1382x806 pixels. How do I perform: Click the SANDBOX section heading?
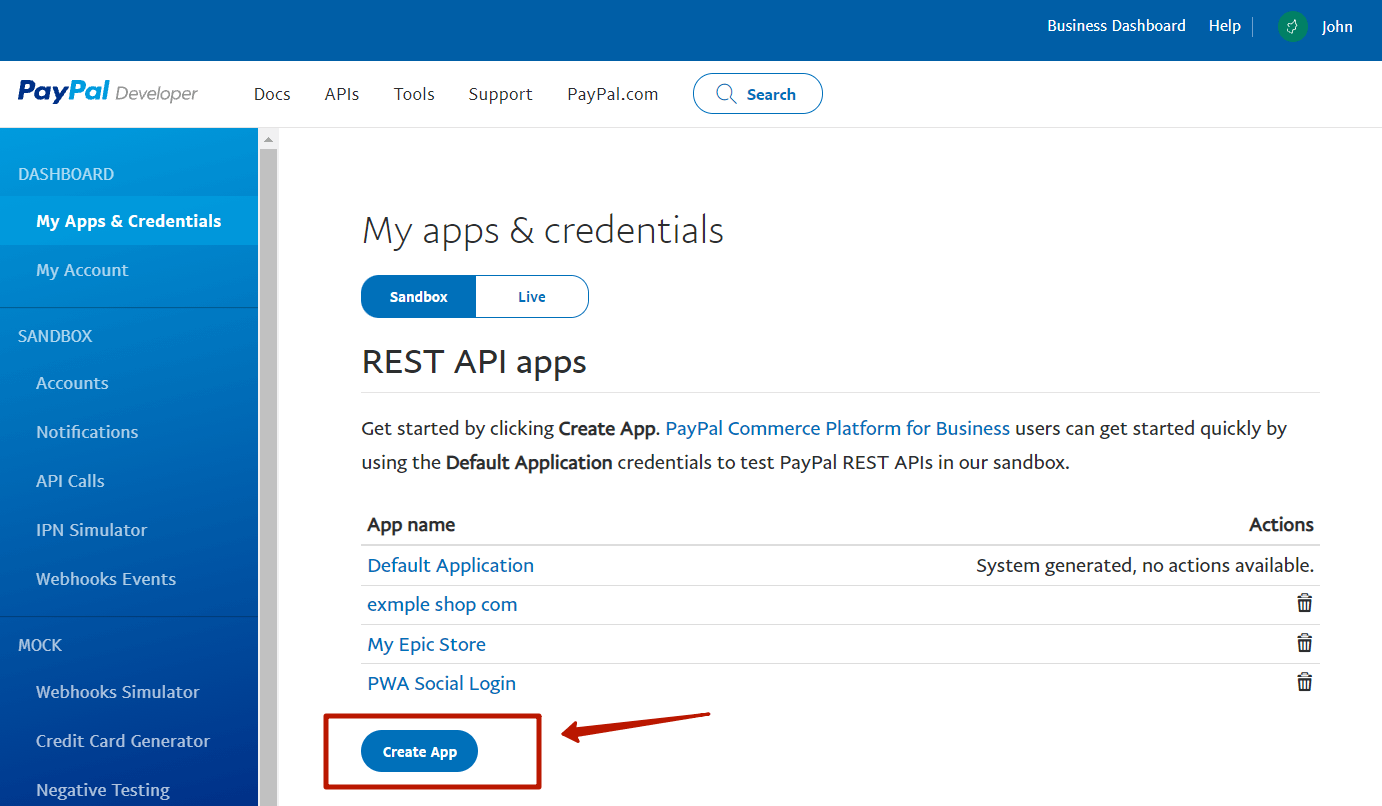pos(55,336)
